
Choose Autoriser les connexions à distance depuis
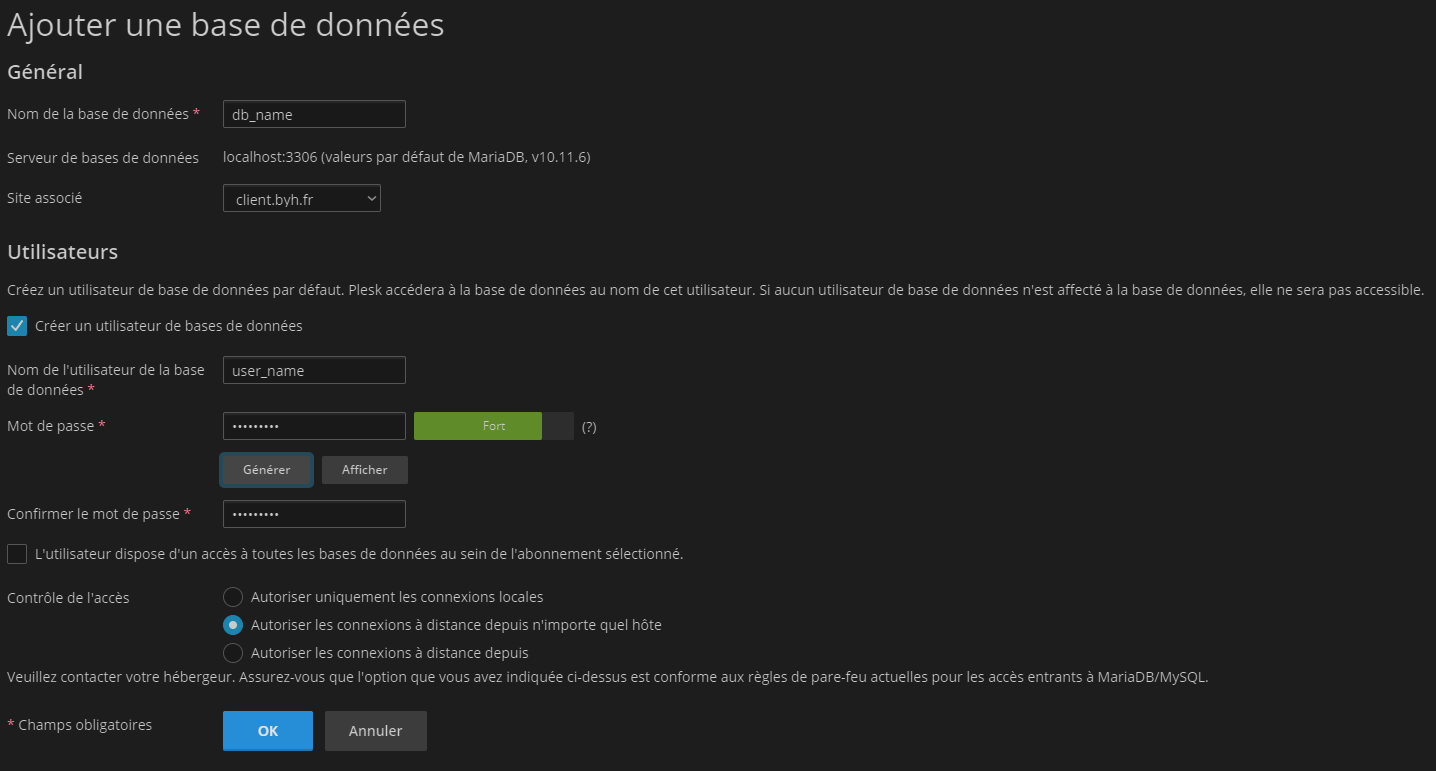coord(232,652)
